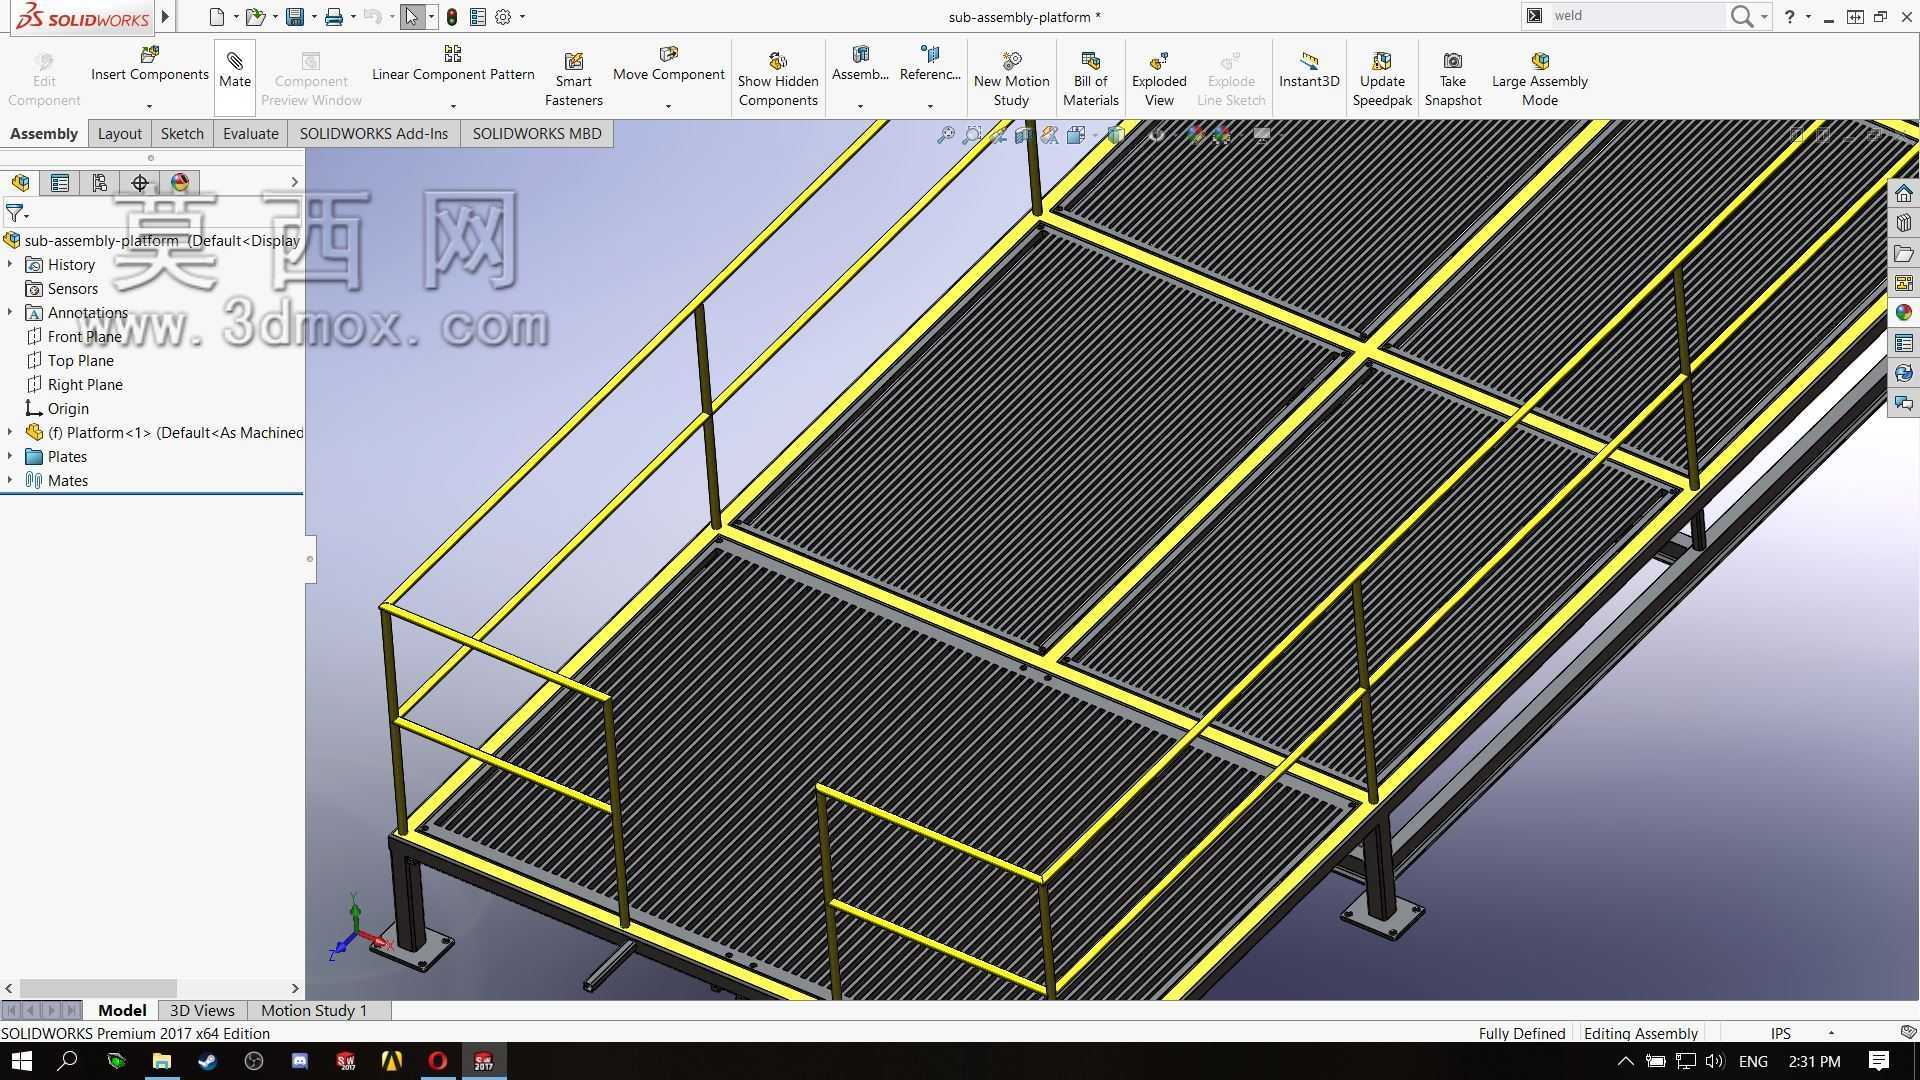Click the Zoom to Fit icon in viewport
The width and height of the screenshot is (1920, 1080).
pyautogui.click(x=945, y=135)
